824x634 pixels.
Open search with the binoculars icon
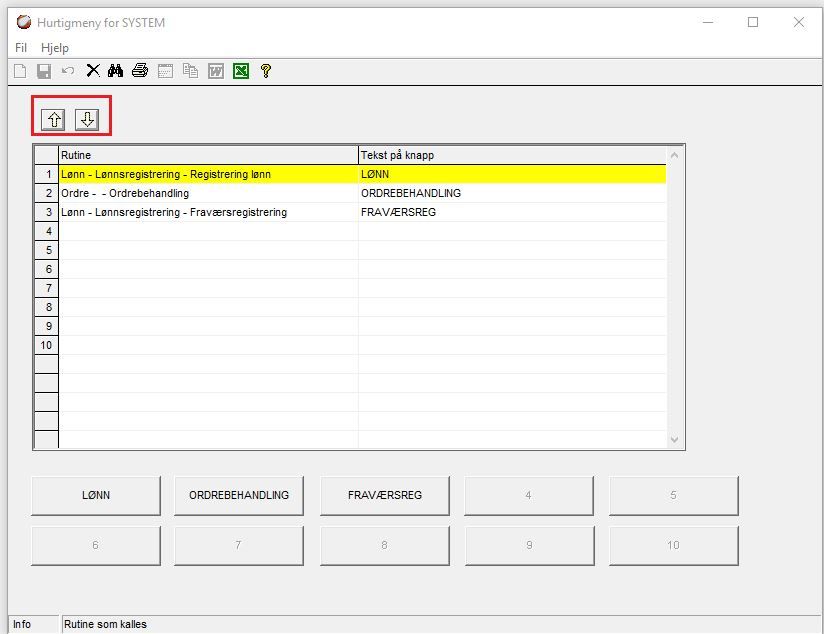[x=116, y=70]
